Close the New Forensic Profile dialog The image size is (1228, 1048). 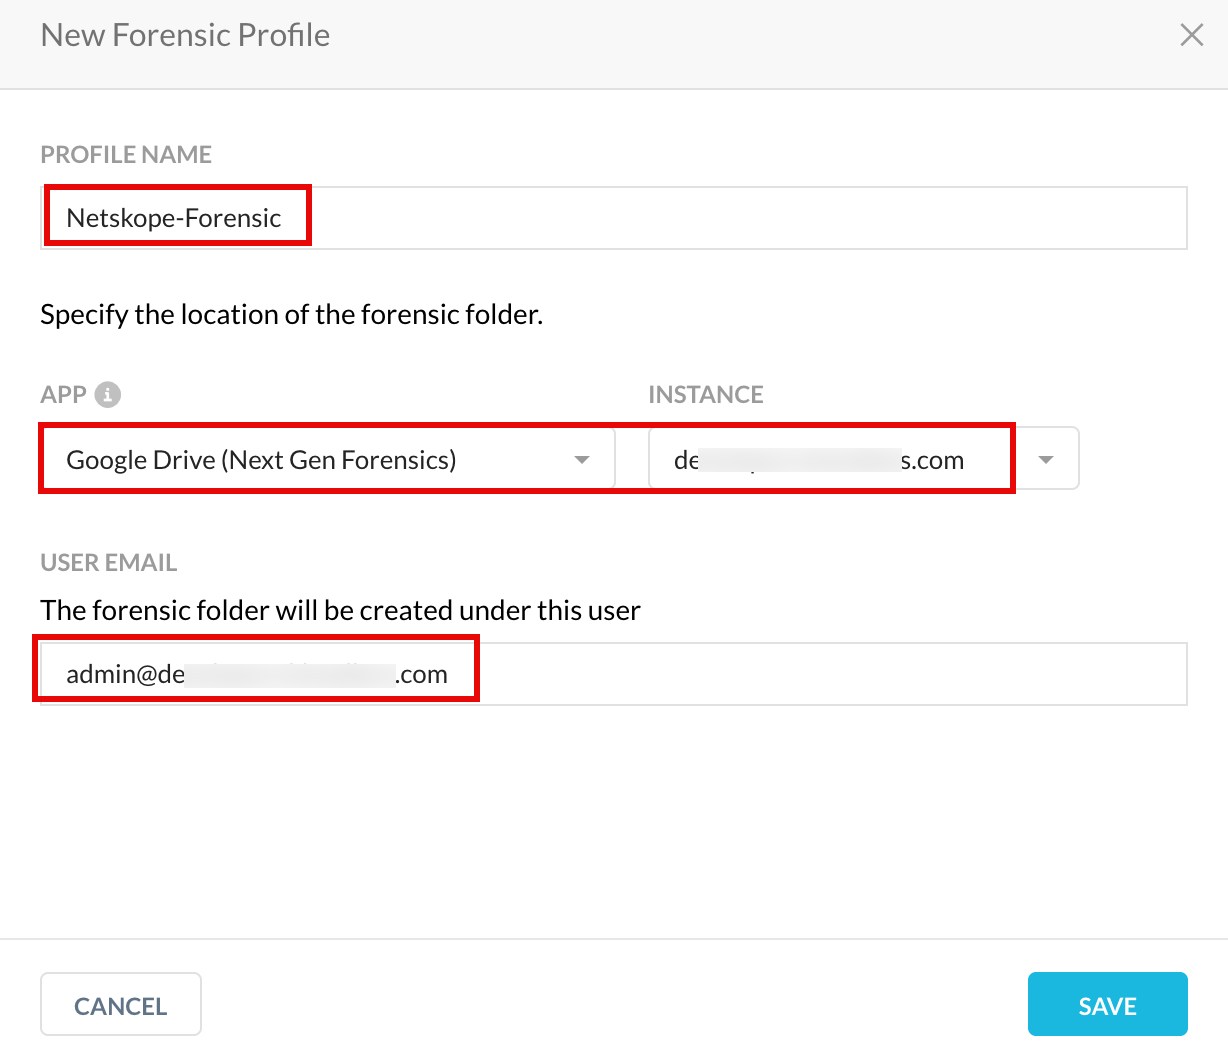click(1191, 35)
